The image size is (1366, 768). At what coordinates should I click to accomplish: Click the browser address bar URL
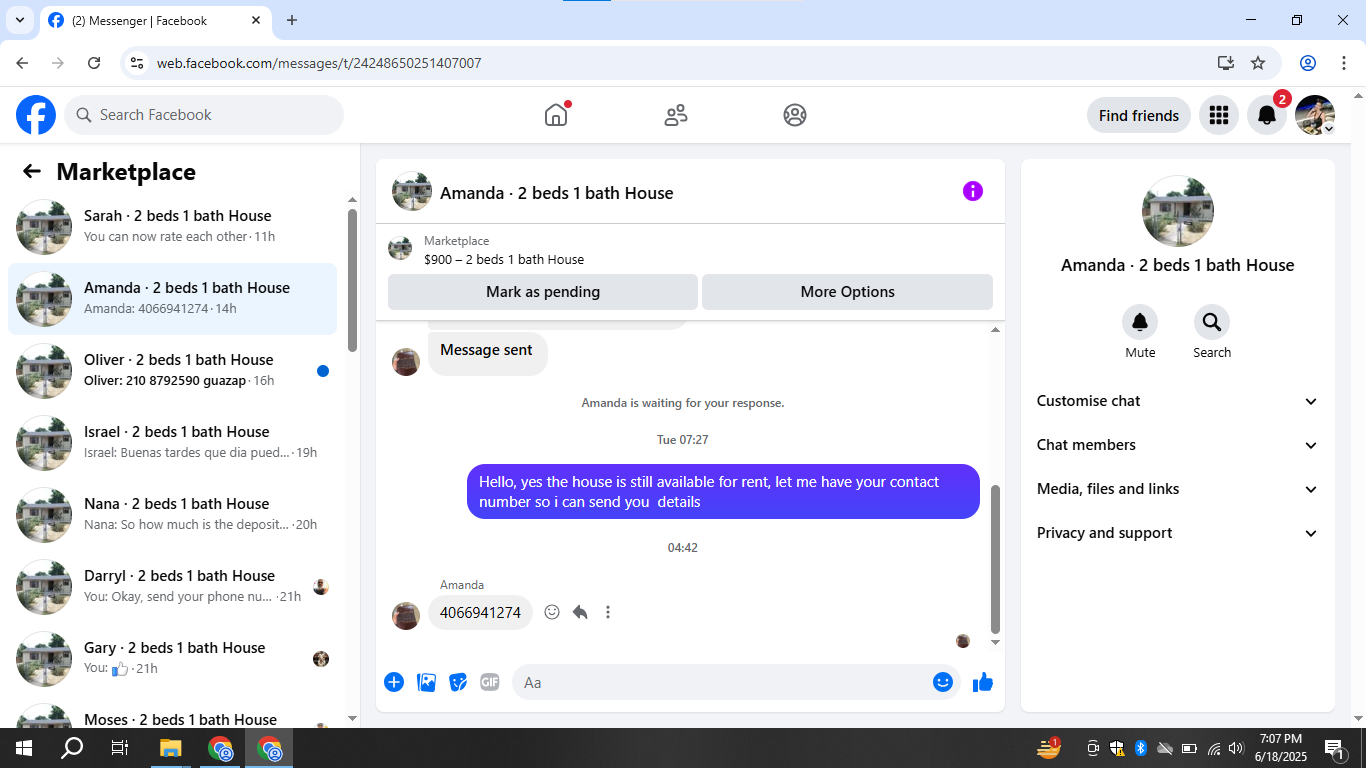319,63
